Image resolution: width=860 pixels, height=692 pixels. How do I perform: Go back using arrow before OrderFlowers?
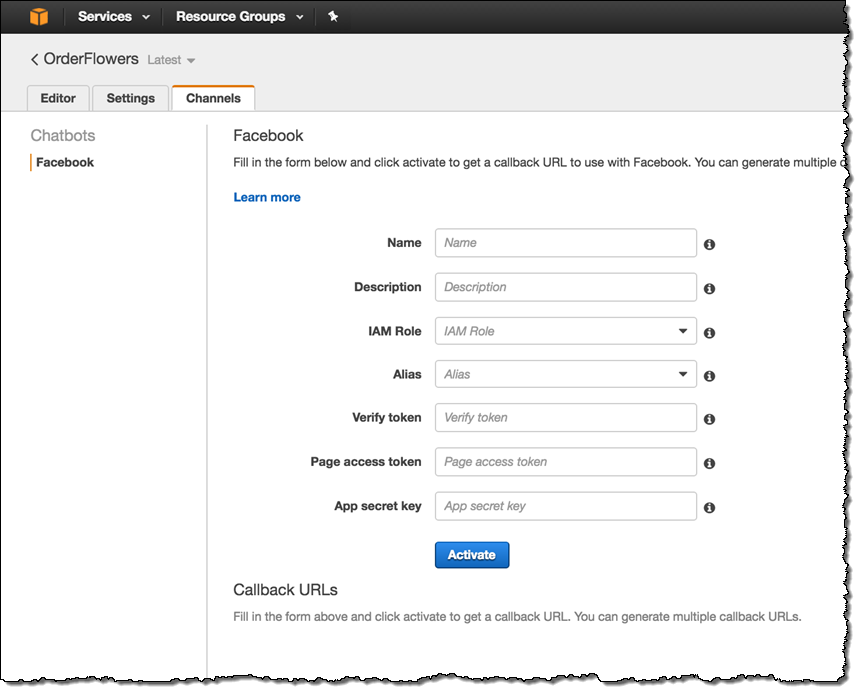tap(34, 59)
